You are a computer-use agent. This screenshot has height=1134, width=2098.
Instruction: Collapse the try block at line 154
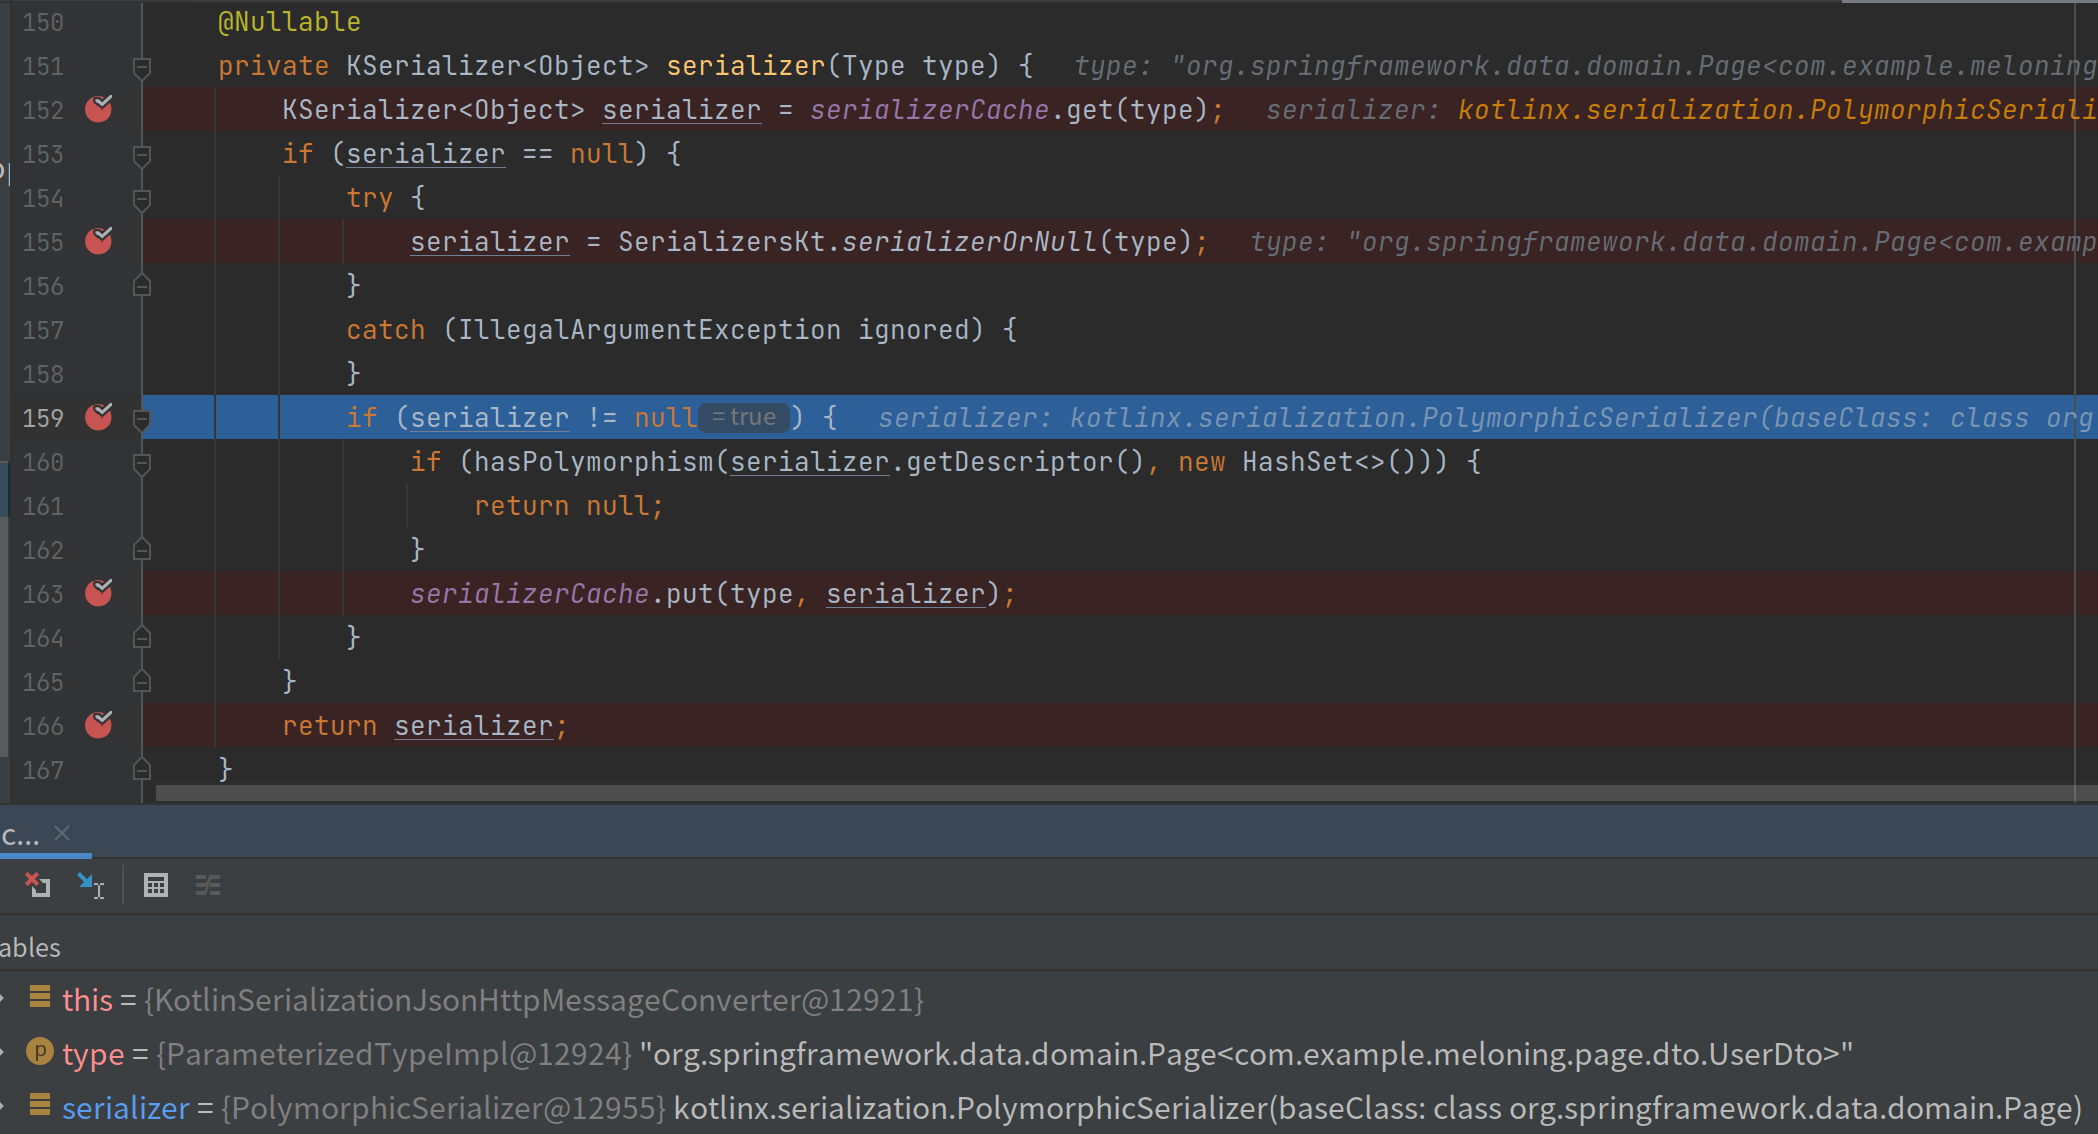(x=142, y=199)
